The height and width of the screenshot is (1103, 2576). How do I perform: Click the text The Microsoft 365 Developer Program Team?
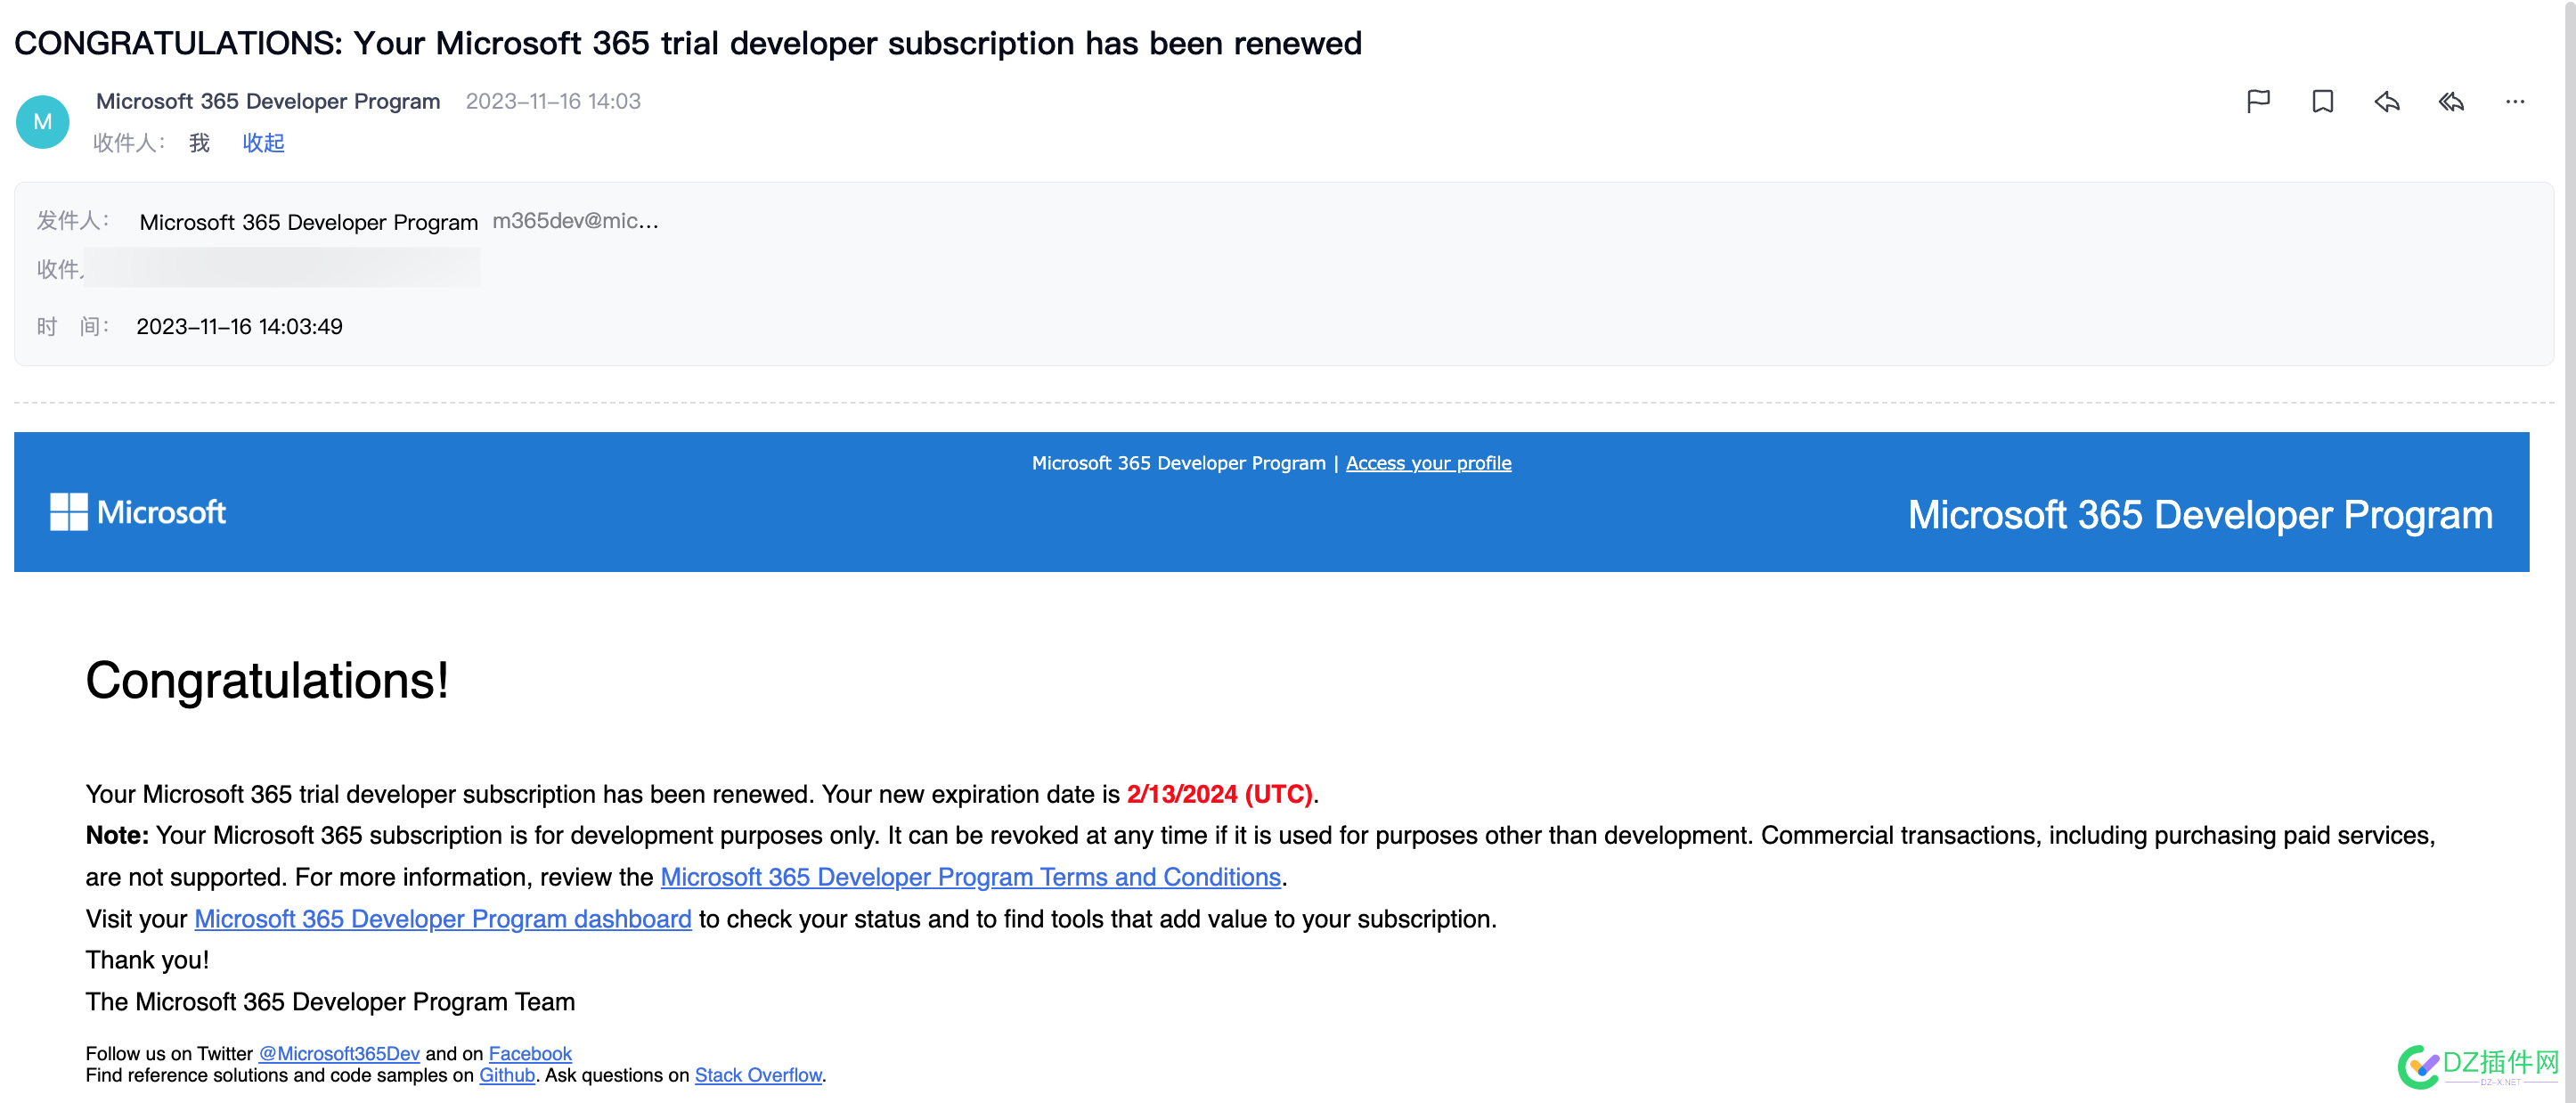pos(330,1002)
